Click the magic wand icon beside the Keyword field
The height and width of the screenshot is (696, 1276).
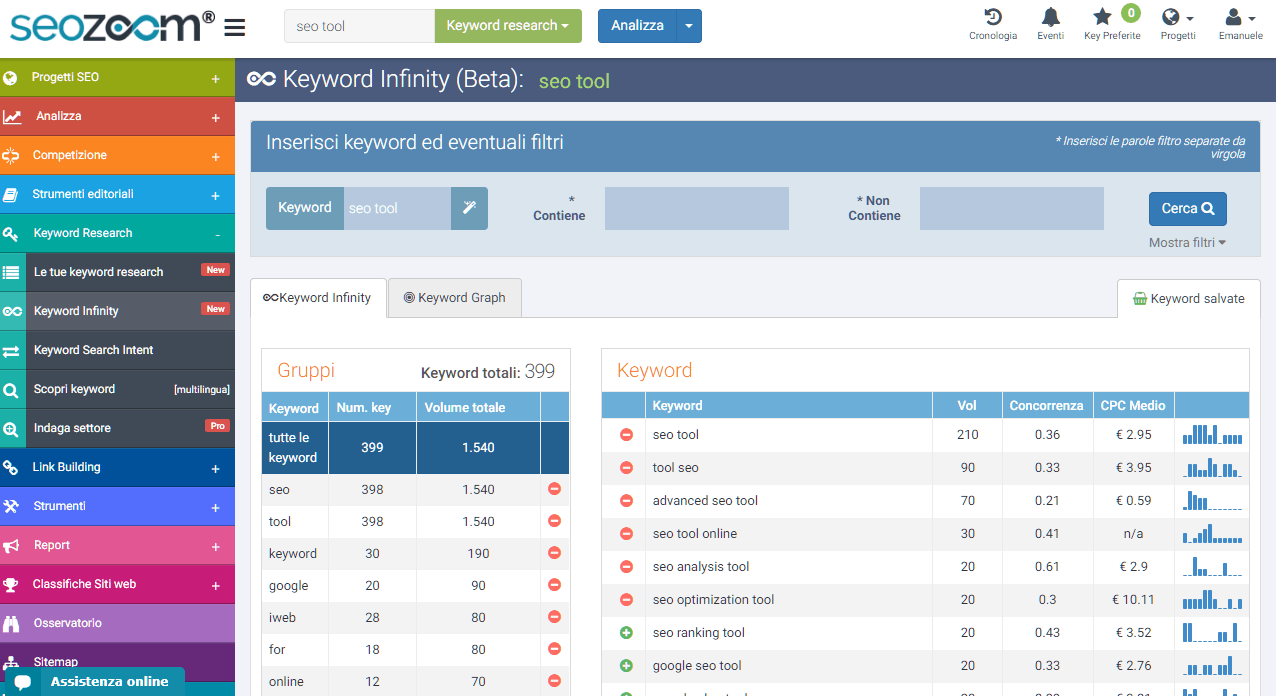pos(469,207)
